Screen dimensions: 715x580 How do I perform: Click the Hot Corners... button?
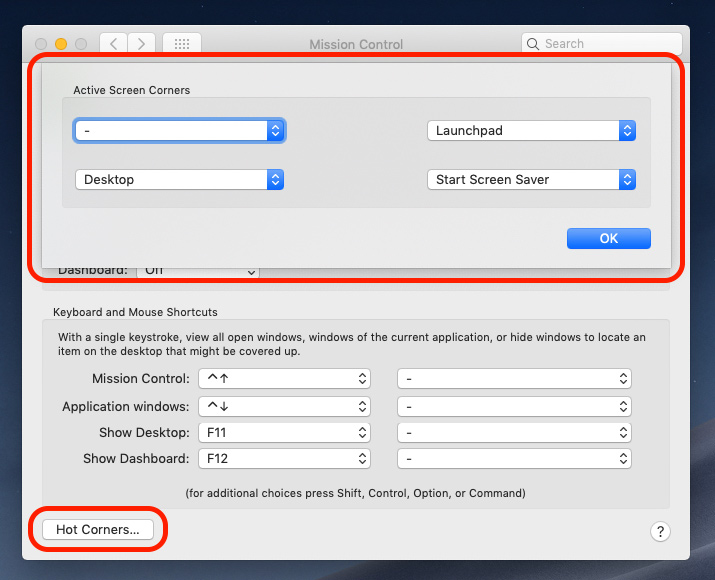pos(98,529)
